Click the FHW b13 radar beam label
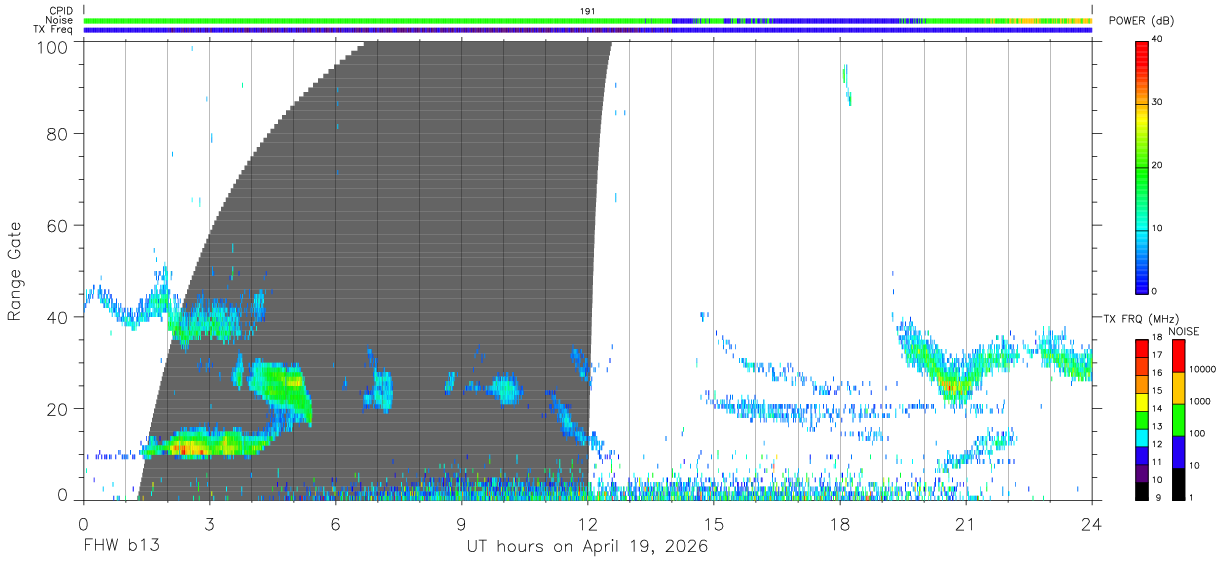The width and height of the screenshot is (1228, 567). [121, 547]
